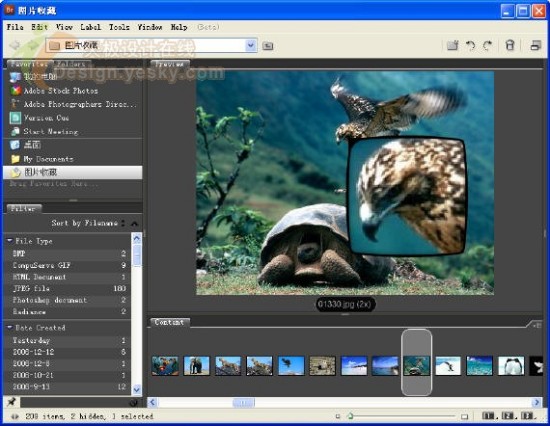Collapse the Date Created filter section
This screenshot has width=550, height=426.
click(9, 327)
